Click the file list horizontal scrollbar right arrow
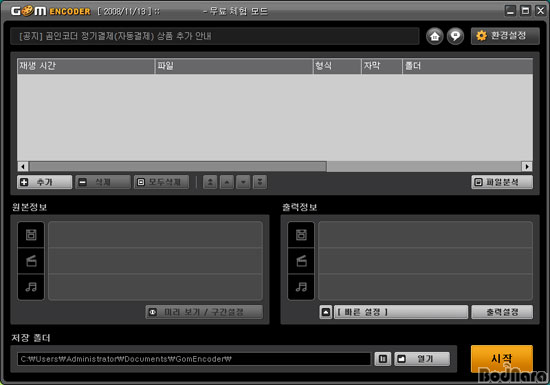This screenshot has width=550, height=385. [527, 166]
